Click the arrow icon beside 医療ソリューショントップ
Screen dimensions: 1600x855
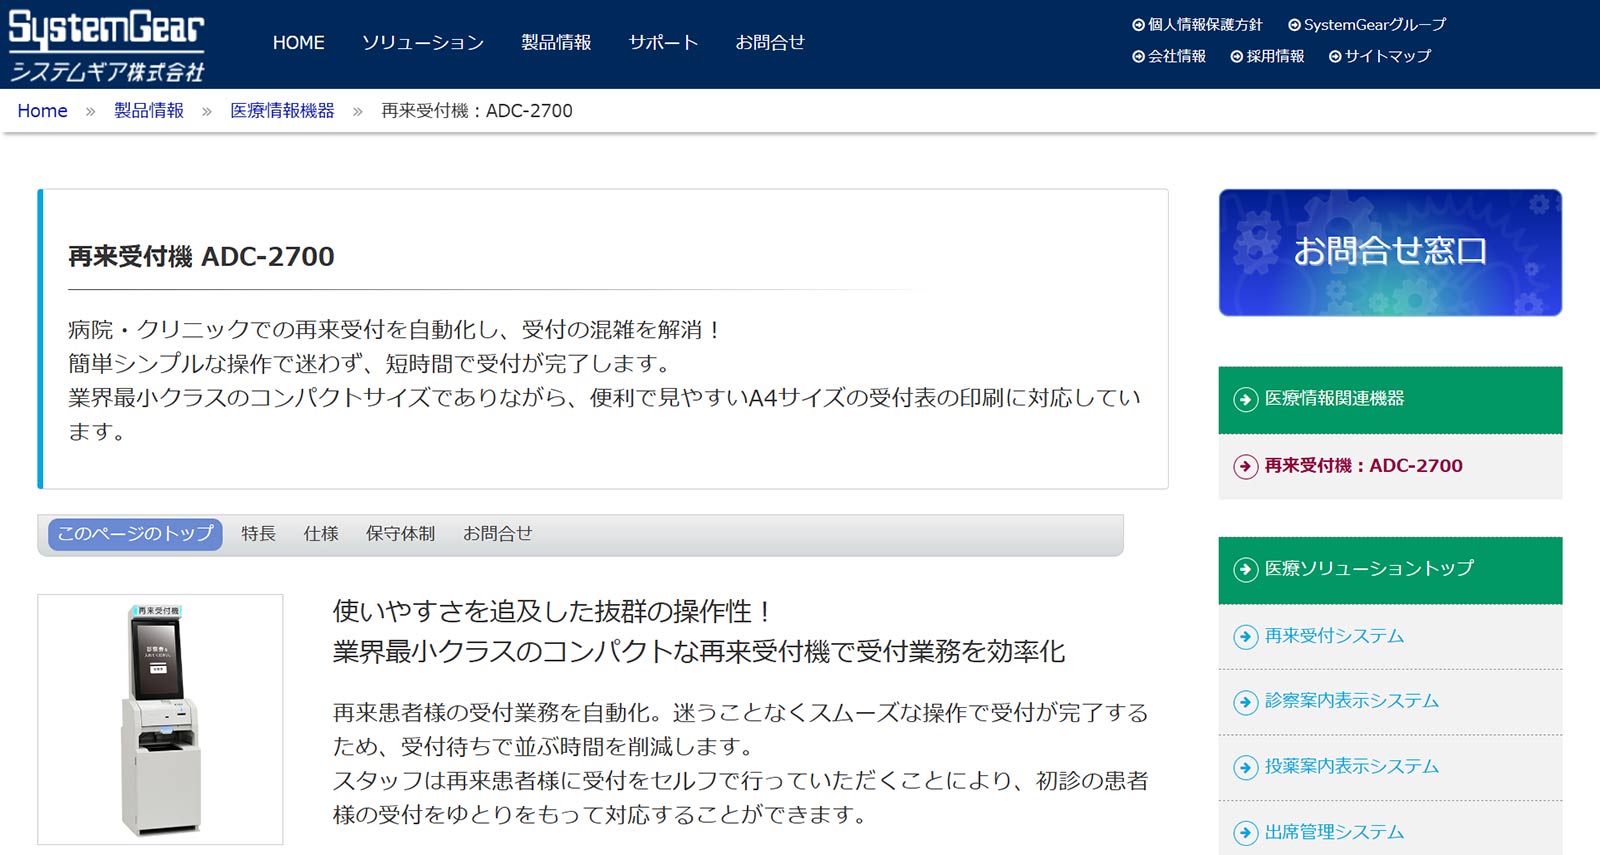pos(1245,570)
